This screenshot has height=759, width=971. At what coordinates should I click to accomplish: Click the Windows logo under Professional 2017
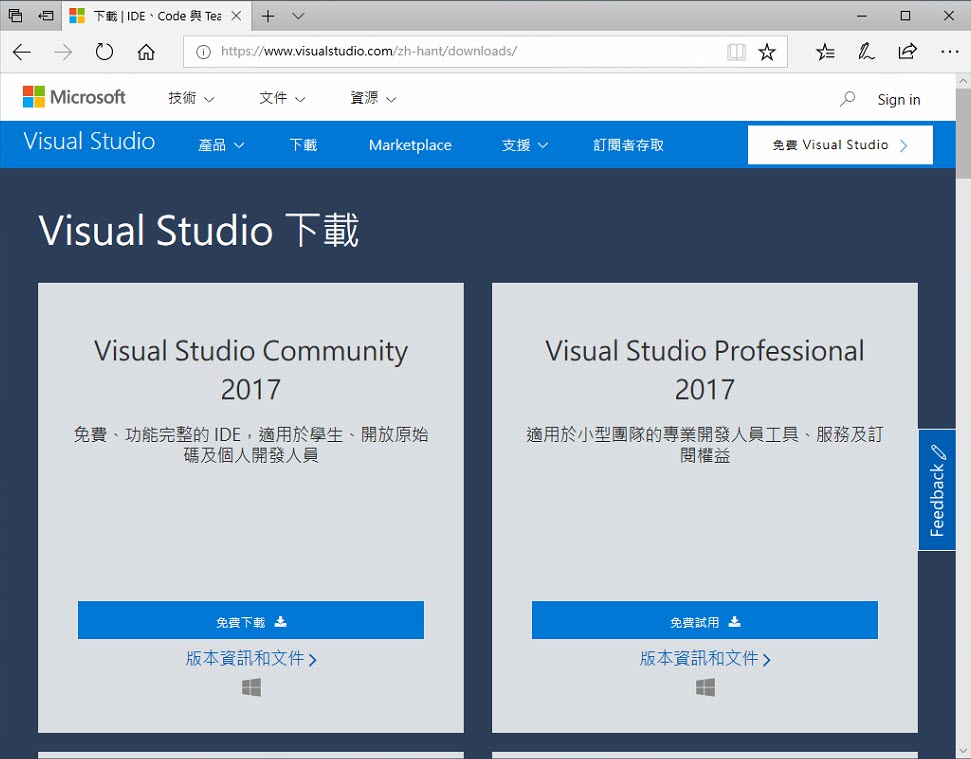point(705,687)
